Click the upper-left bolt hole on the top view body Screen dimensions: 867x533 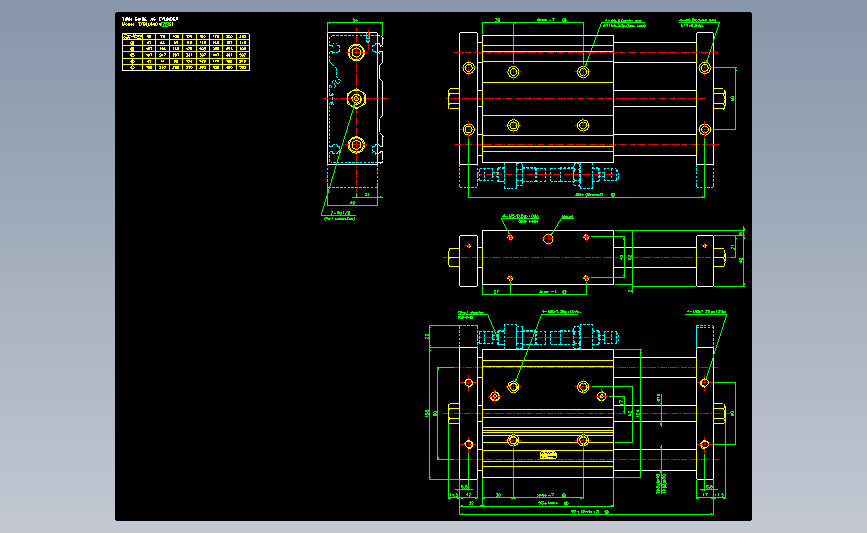[513, 72]
